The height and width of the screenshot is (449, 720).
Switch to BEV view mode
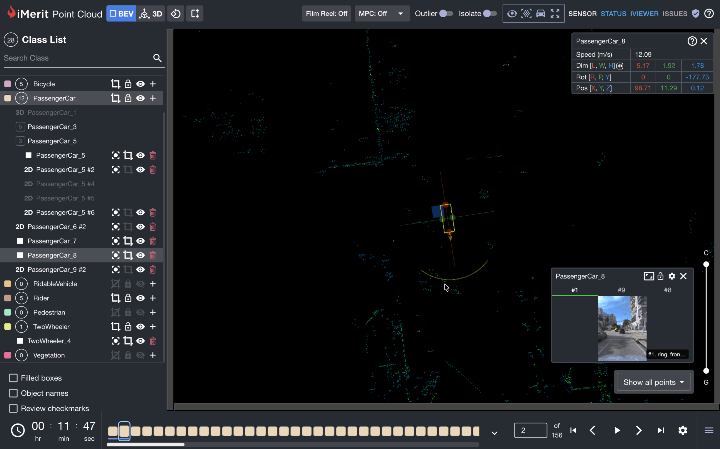[x=120, y=14]
